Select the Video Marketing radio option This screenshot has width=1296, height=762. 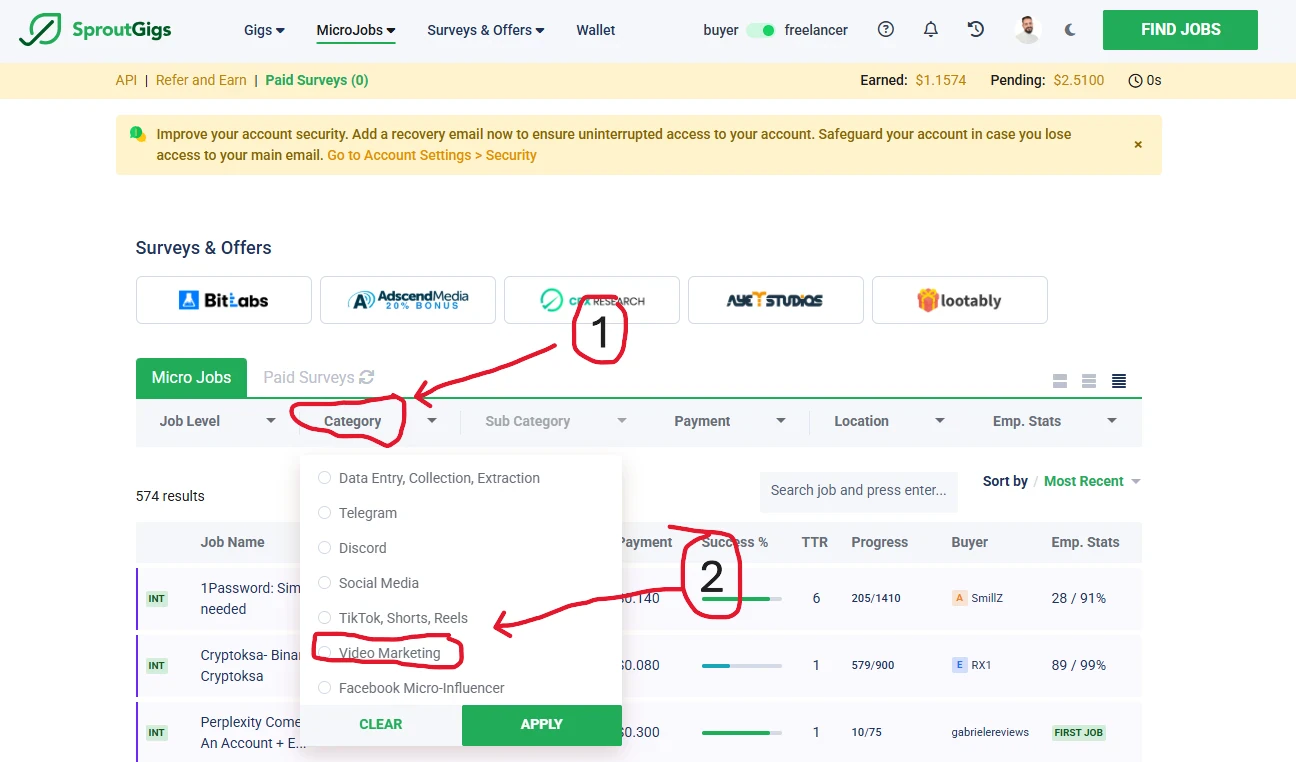[324, 653]
